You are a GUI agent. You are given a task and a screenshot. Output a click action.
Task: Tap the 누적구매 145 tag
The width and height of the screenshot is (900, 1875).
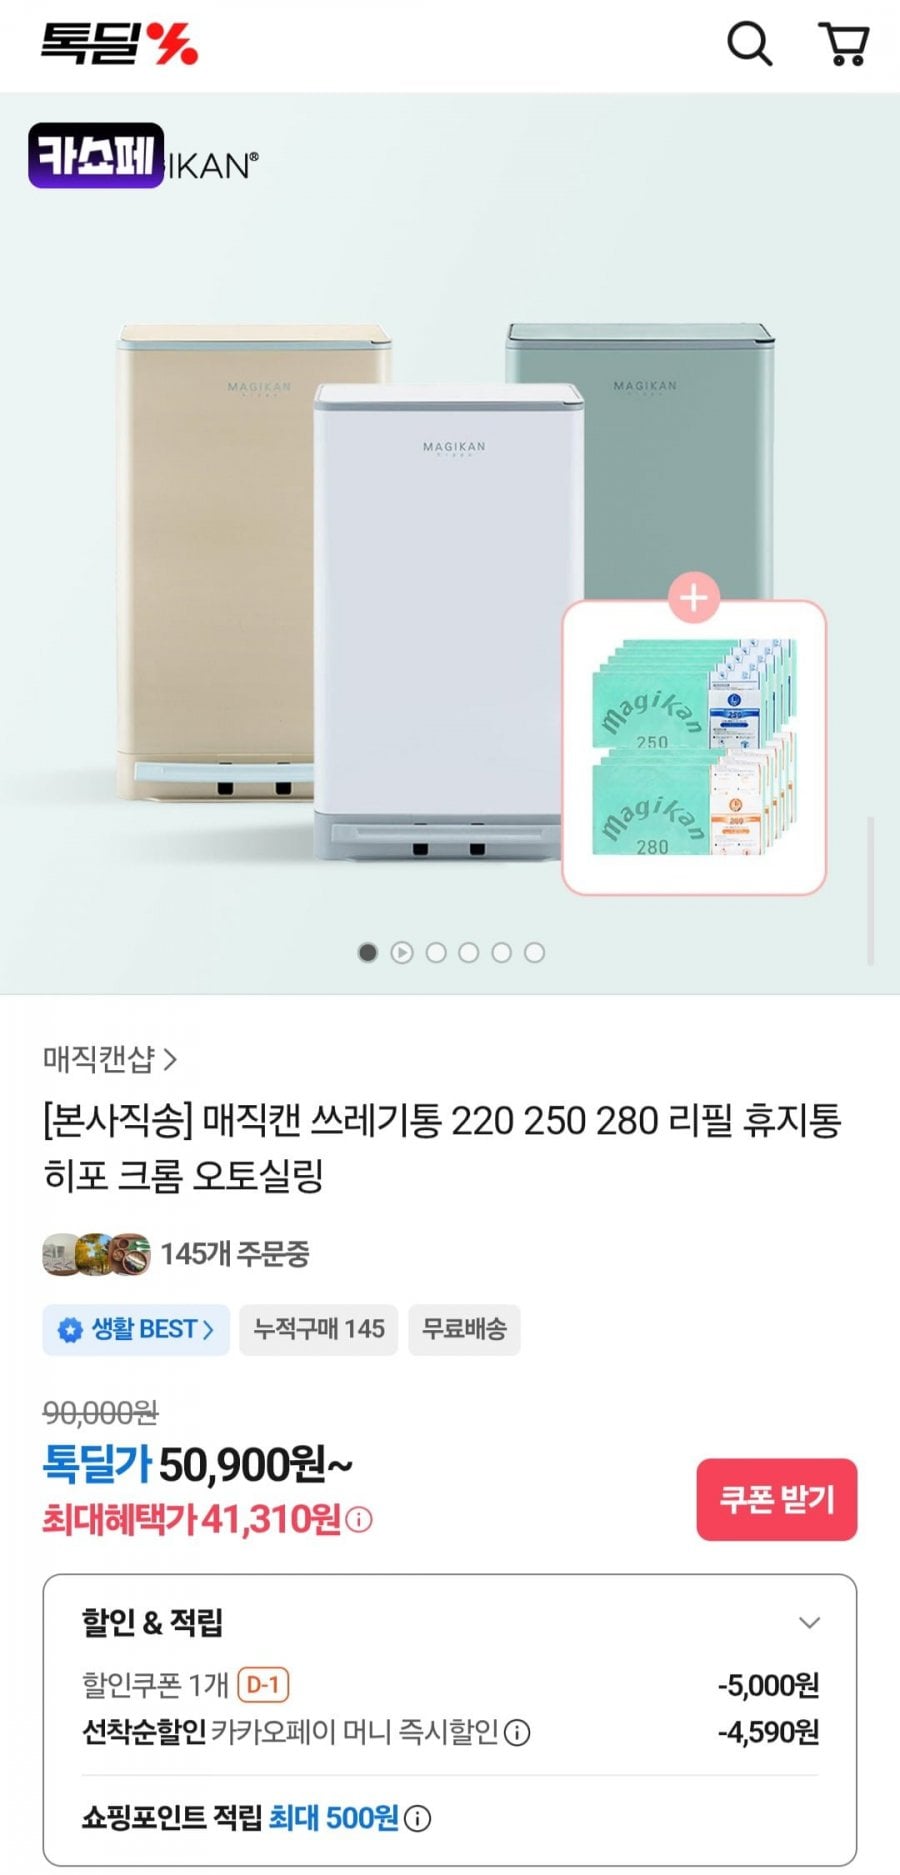click(319, 1330)
